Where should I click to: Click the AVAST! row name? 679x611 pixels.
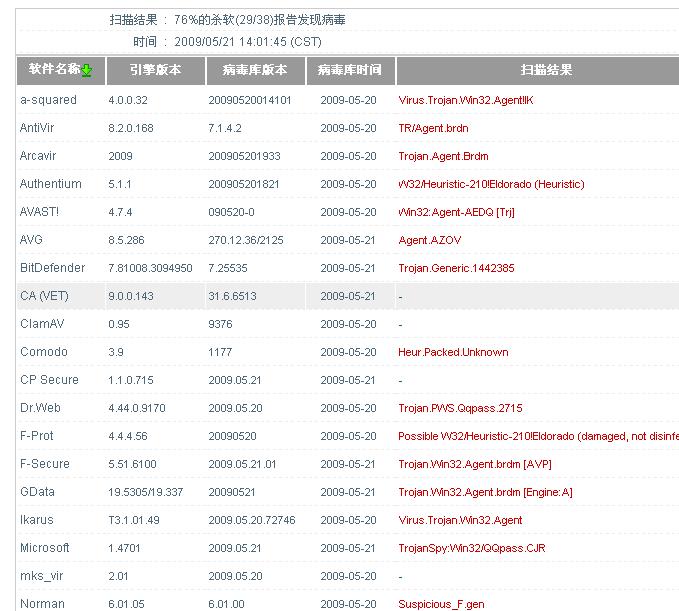click(x=39, y=212)
